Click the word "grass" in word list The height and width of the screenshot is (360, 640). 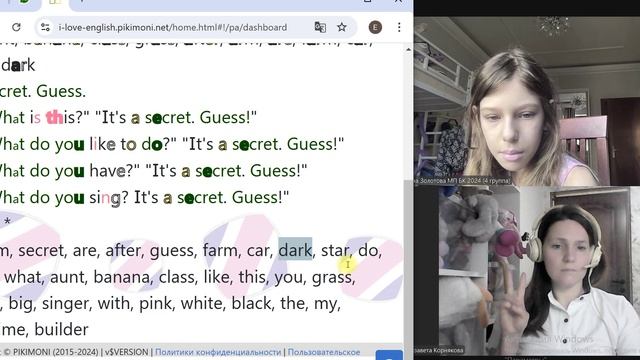(331, 277)
